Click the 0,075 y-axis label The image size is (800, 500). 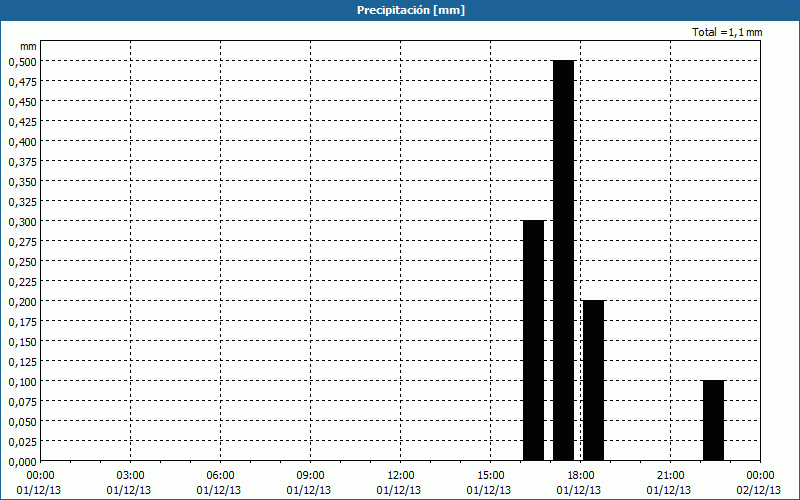pyautogui.click(x=22, y=402)
